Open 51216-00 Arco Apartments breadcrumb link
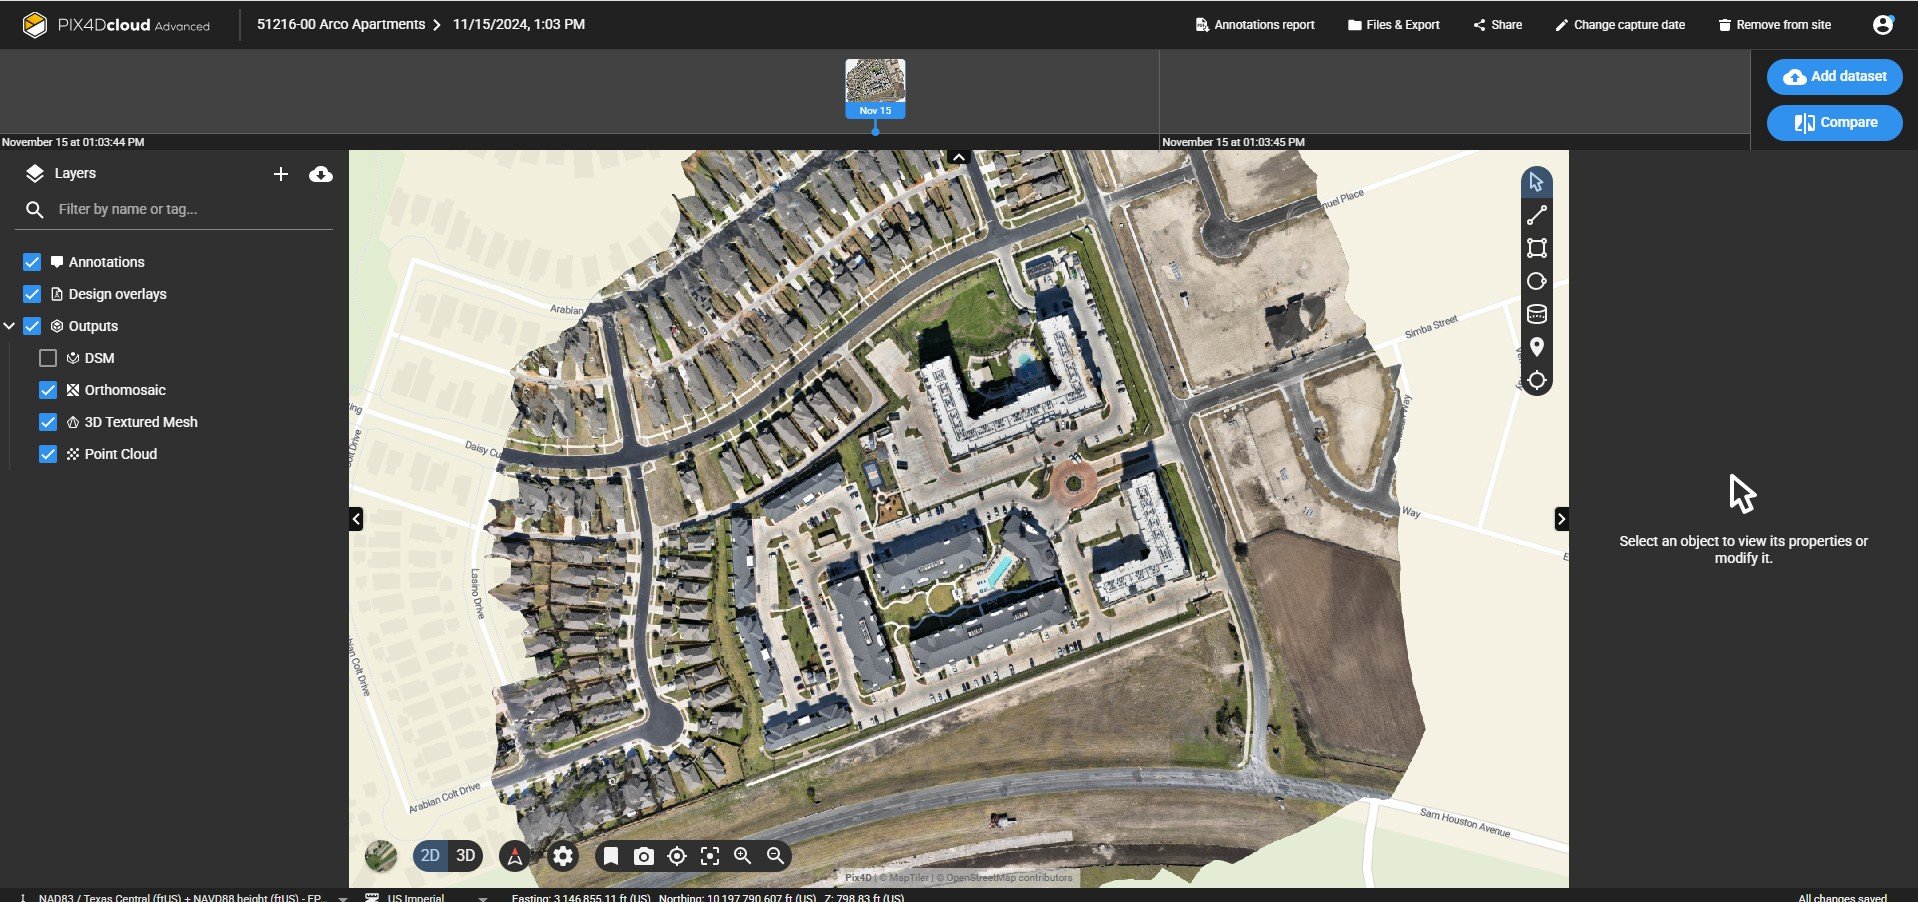The width and height of the screenshot is (1918, 902). (341, 24)
